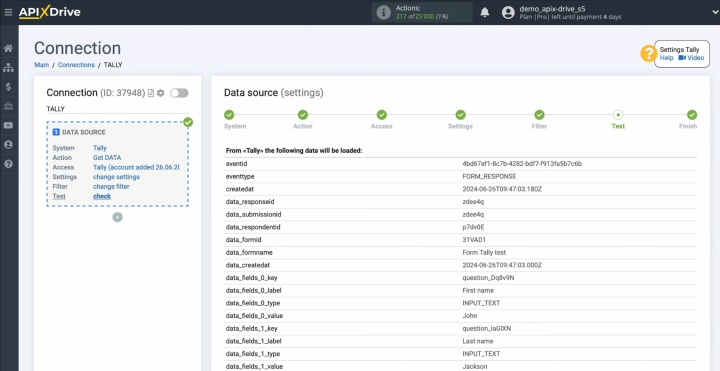Open the dollar billing sidebar icon
This screenshot has width=720, height=371.
click(x=8, y=87)
